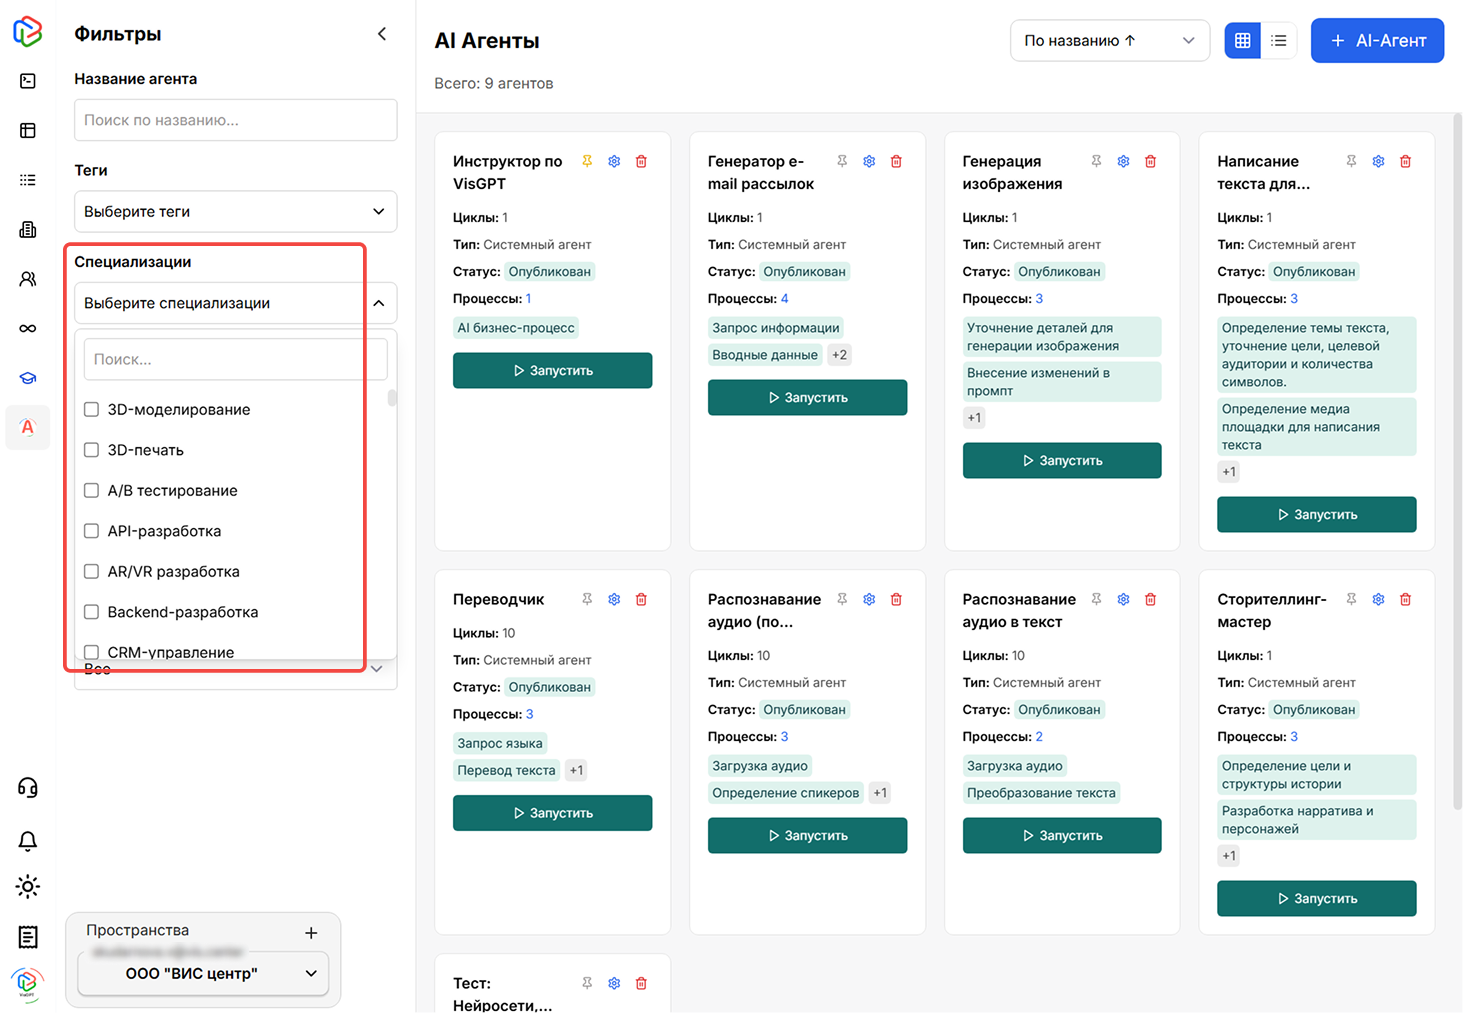Open settings gear for Генератор e-mail рассылок
1463x1013 pixels.
[x=869, y=161]
